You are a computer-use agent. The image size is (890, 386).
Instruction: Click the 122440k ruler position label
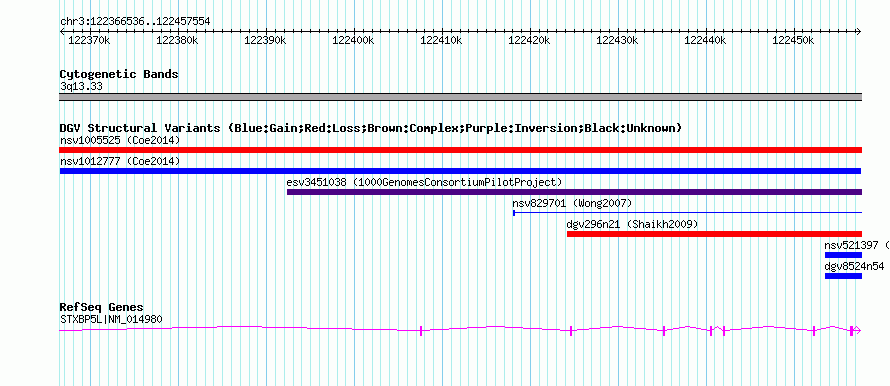(705, 40)
